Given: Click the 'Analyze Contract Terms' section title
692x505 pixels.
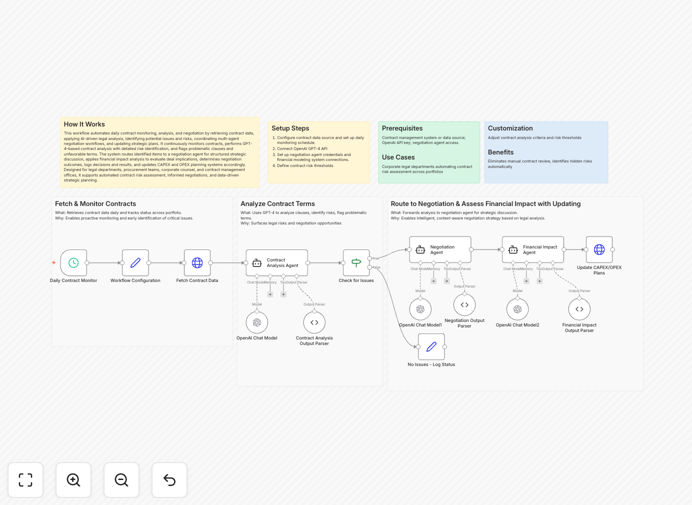Looking at the screenshot, I should pyautogui.click(x=278, y=204).
